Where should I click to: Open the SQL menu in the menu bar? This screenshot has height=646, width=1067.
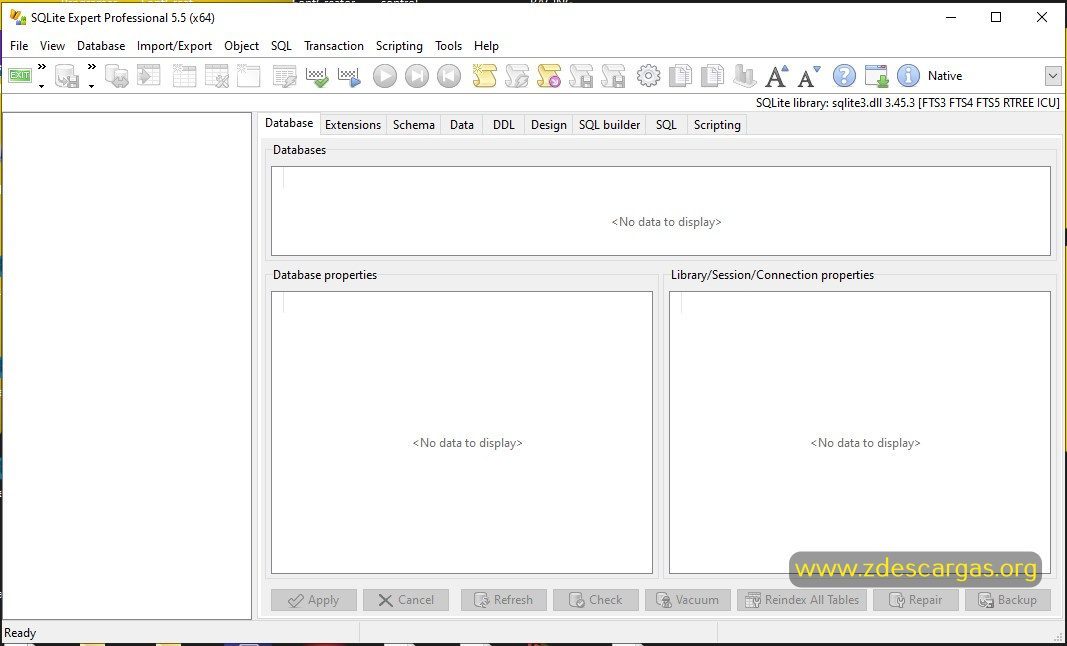click(x=281, y=46)
